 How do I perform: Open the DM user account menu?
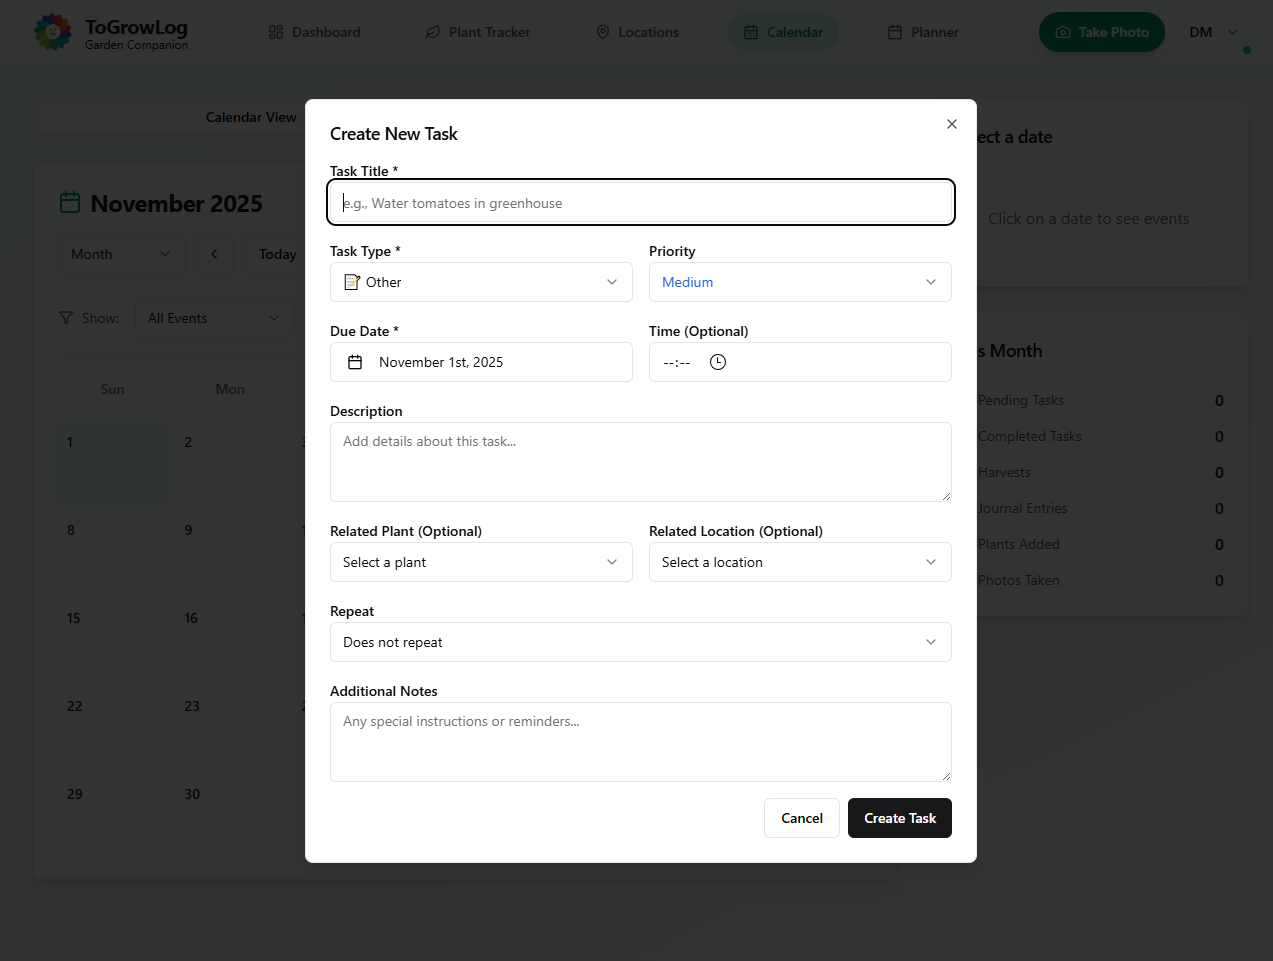[x=1213, y=32]
